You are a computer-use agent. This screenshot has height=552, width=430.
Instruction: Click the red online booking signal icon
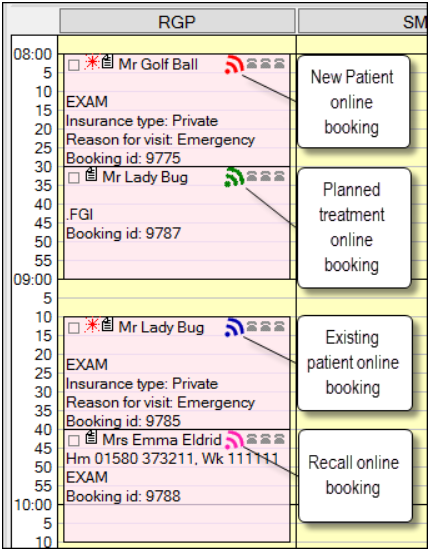pos(235,64)
